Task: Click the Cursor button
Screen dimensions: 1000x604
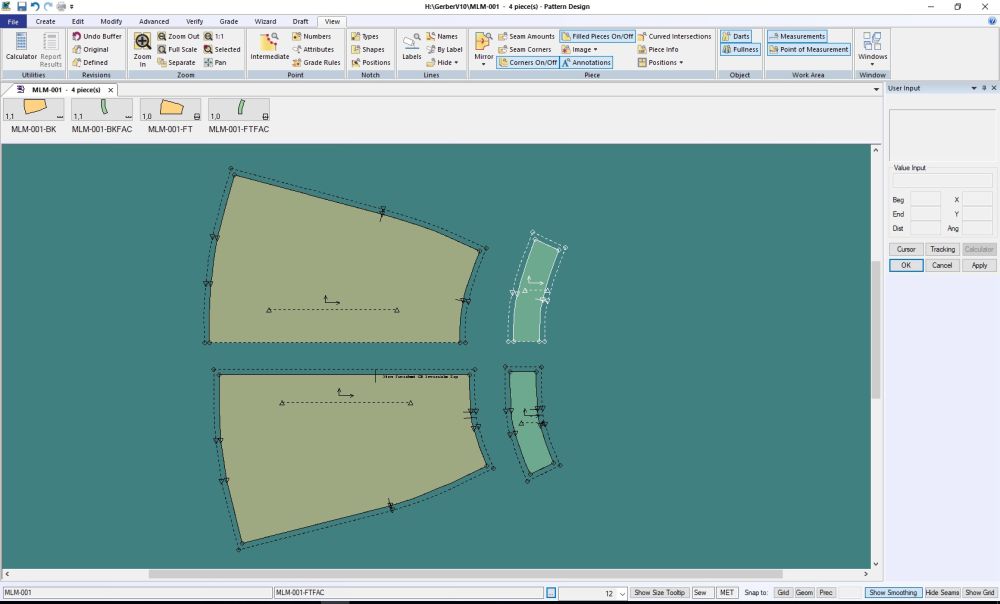Action: [906, 249]
